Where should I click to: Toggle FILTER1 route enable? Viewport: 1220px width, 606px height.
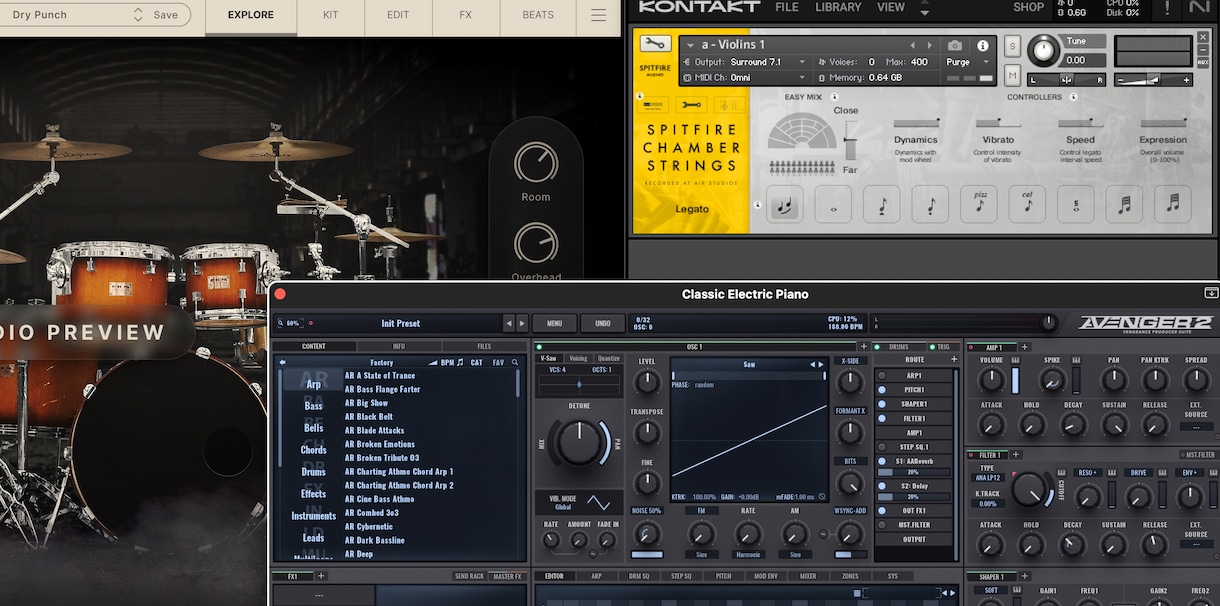click(882, 418)
